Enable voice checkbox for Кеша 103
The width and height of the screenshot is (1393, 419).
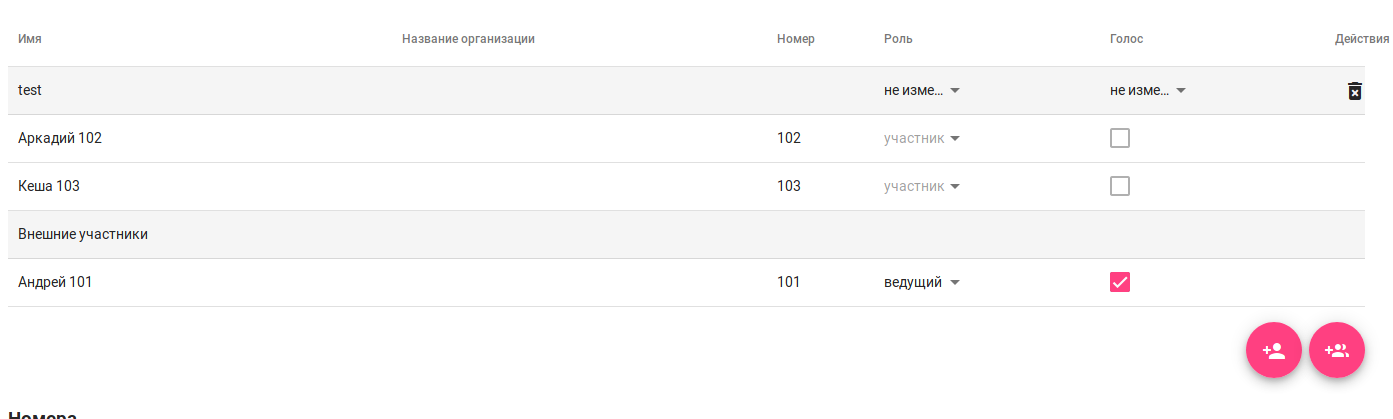pos(1120,186)
